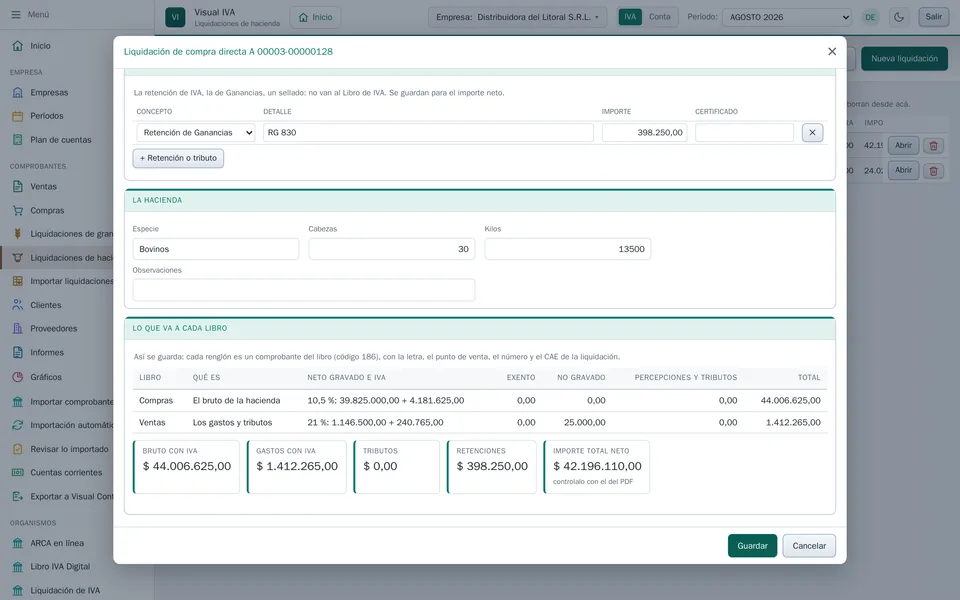Open Períodos in the sidebar
The height and width of the screenshot is (600, 960).
(47, 116)
